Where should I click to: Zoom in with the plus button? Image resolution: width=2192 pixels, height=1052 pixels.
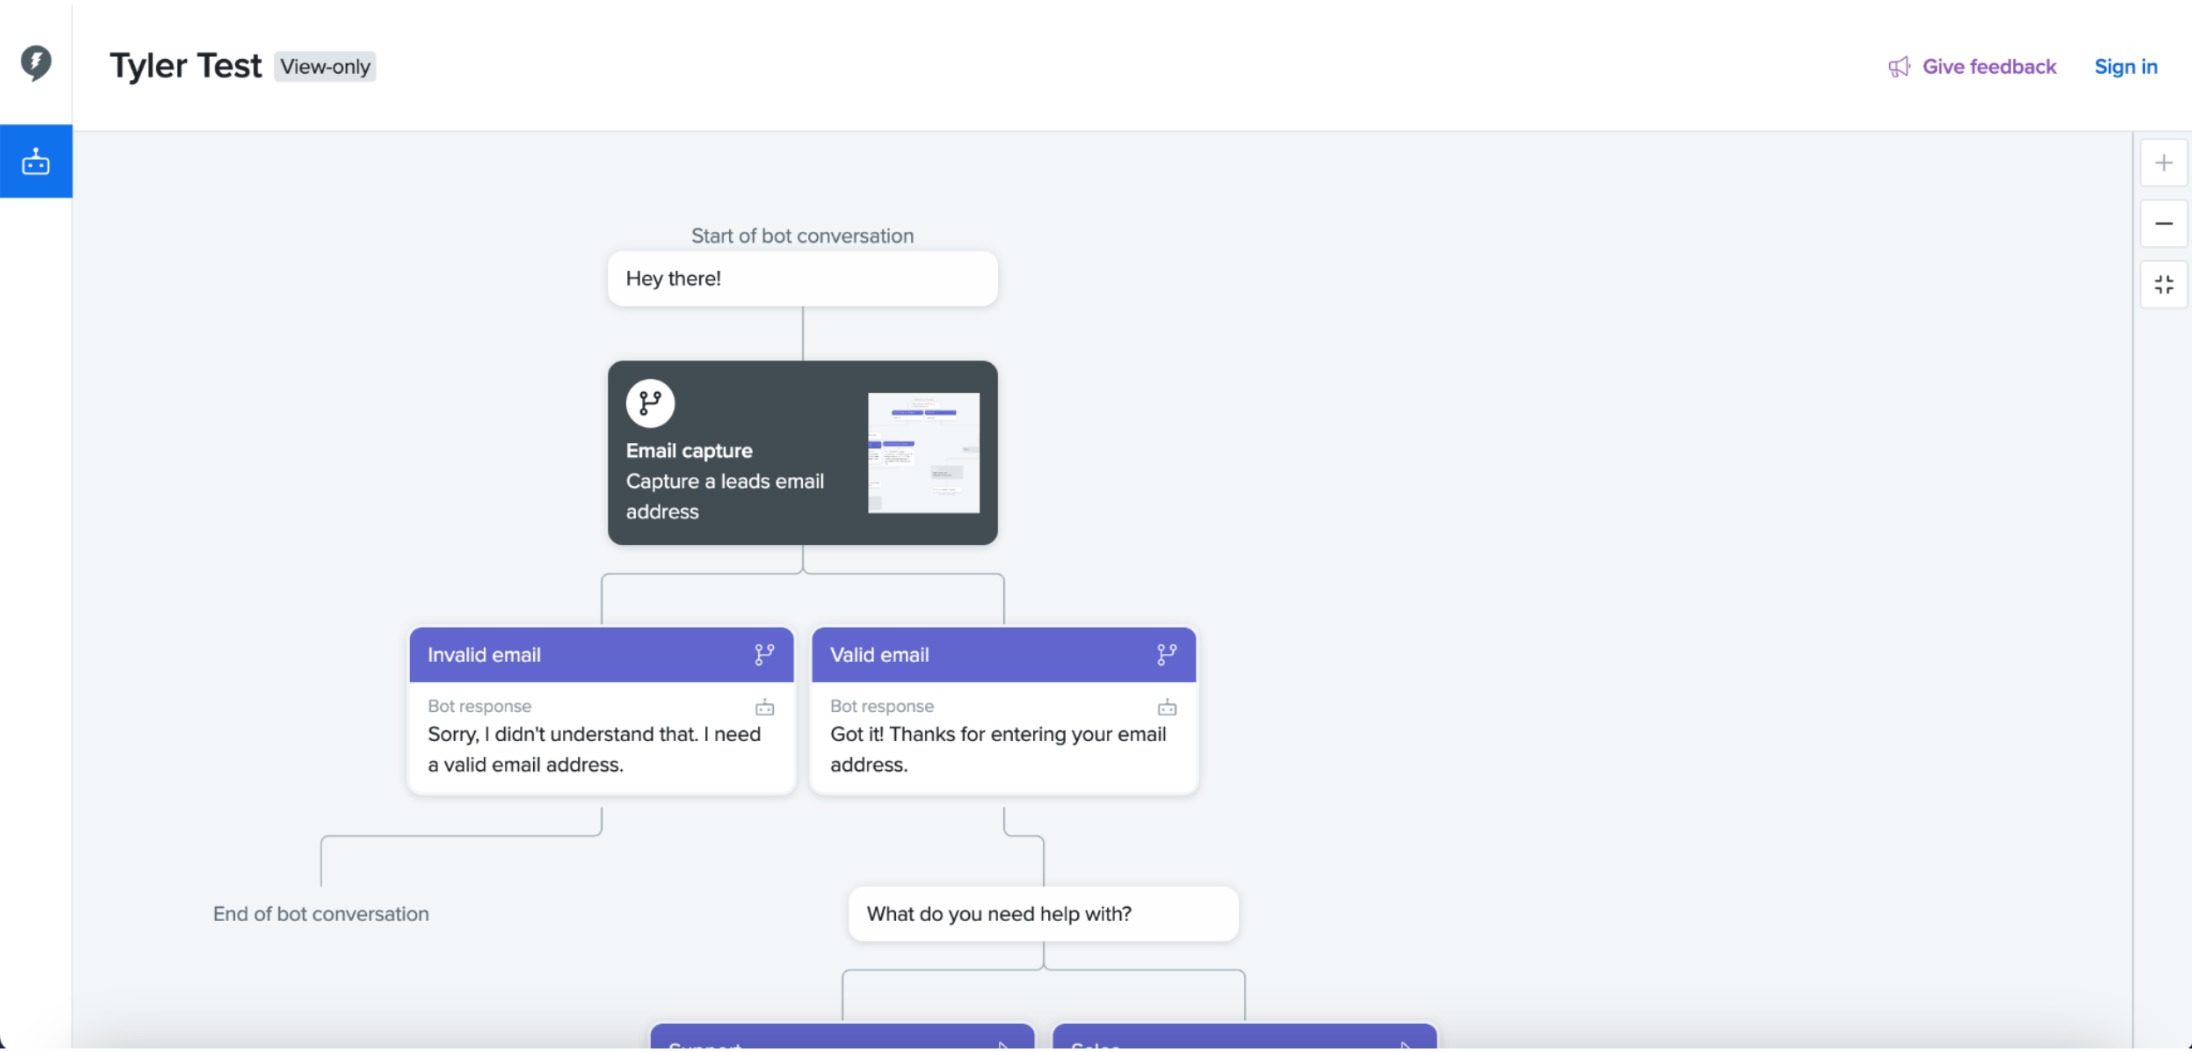coord(2164,162)
